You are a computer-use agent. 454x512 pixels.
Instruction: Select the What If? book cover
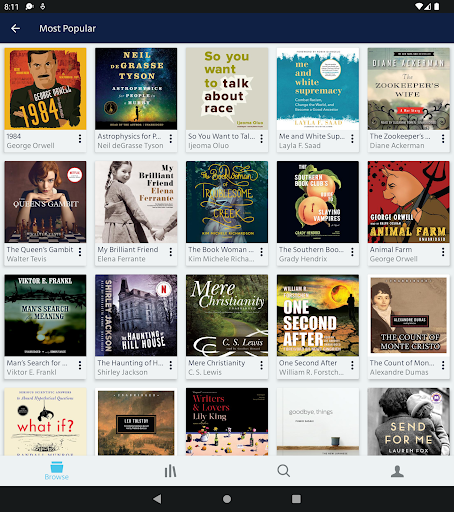pyautogui.click(x=45, y=422)
